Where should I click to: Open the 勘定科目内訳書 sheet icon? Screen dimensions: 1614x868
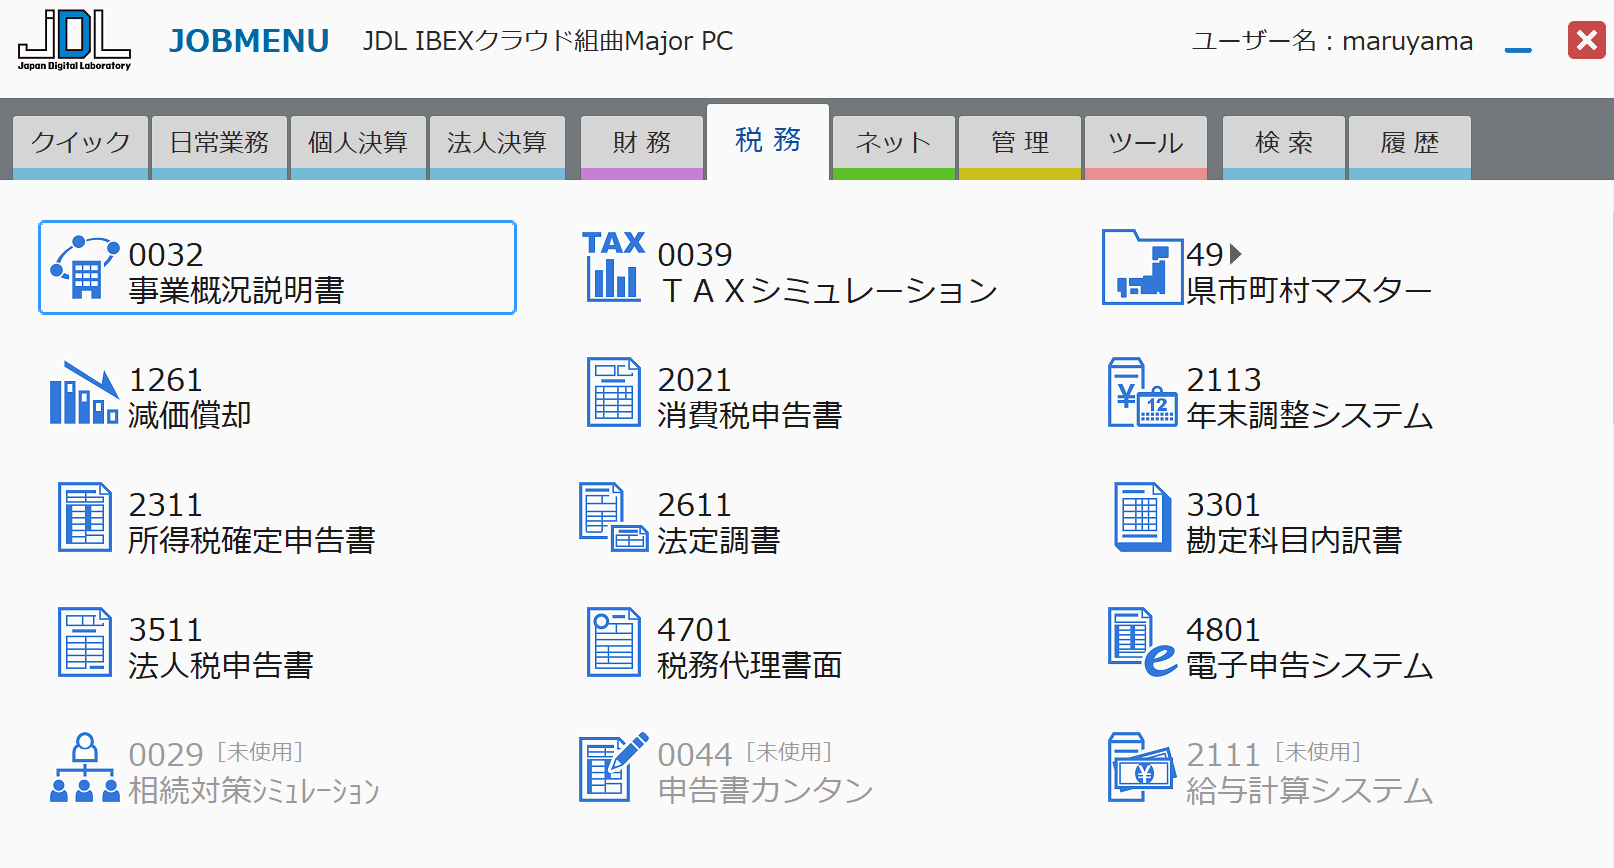click(x=1142, y=517)
